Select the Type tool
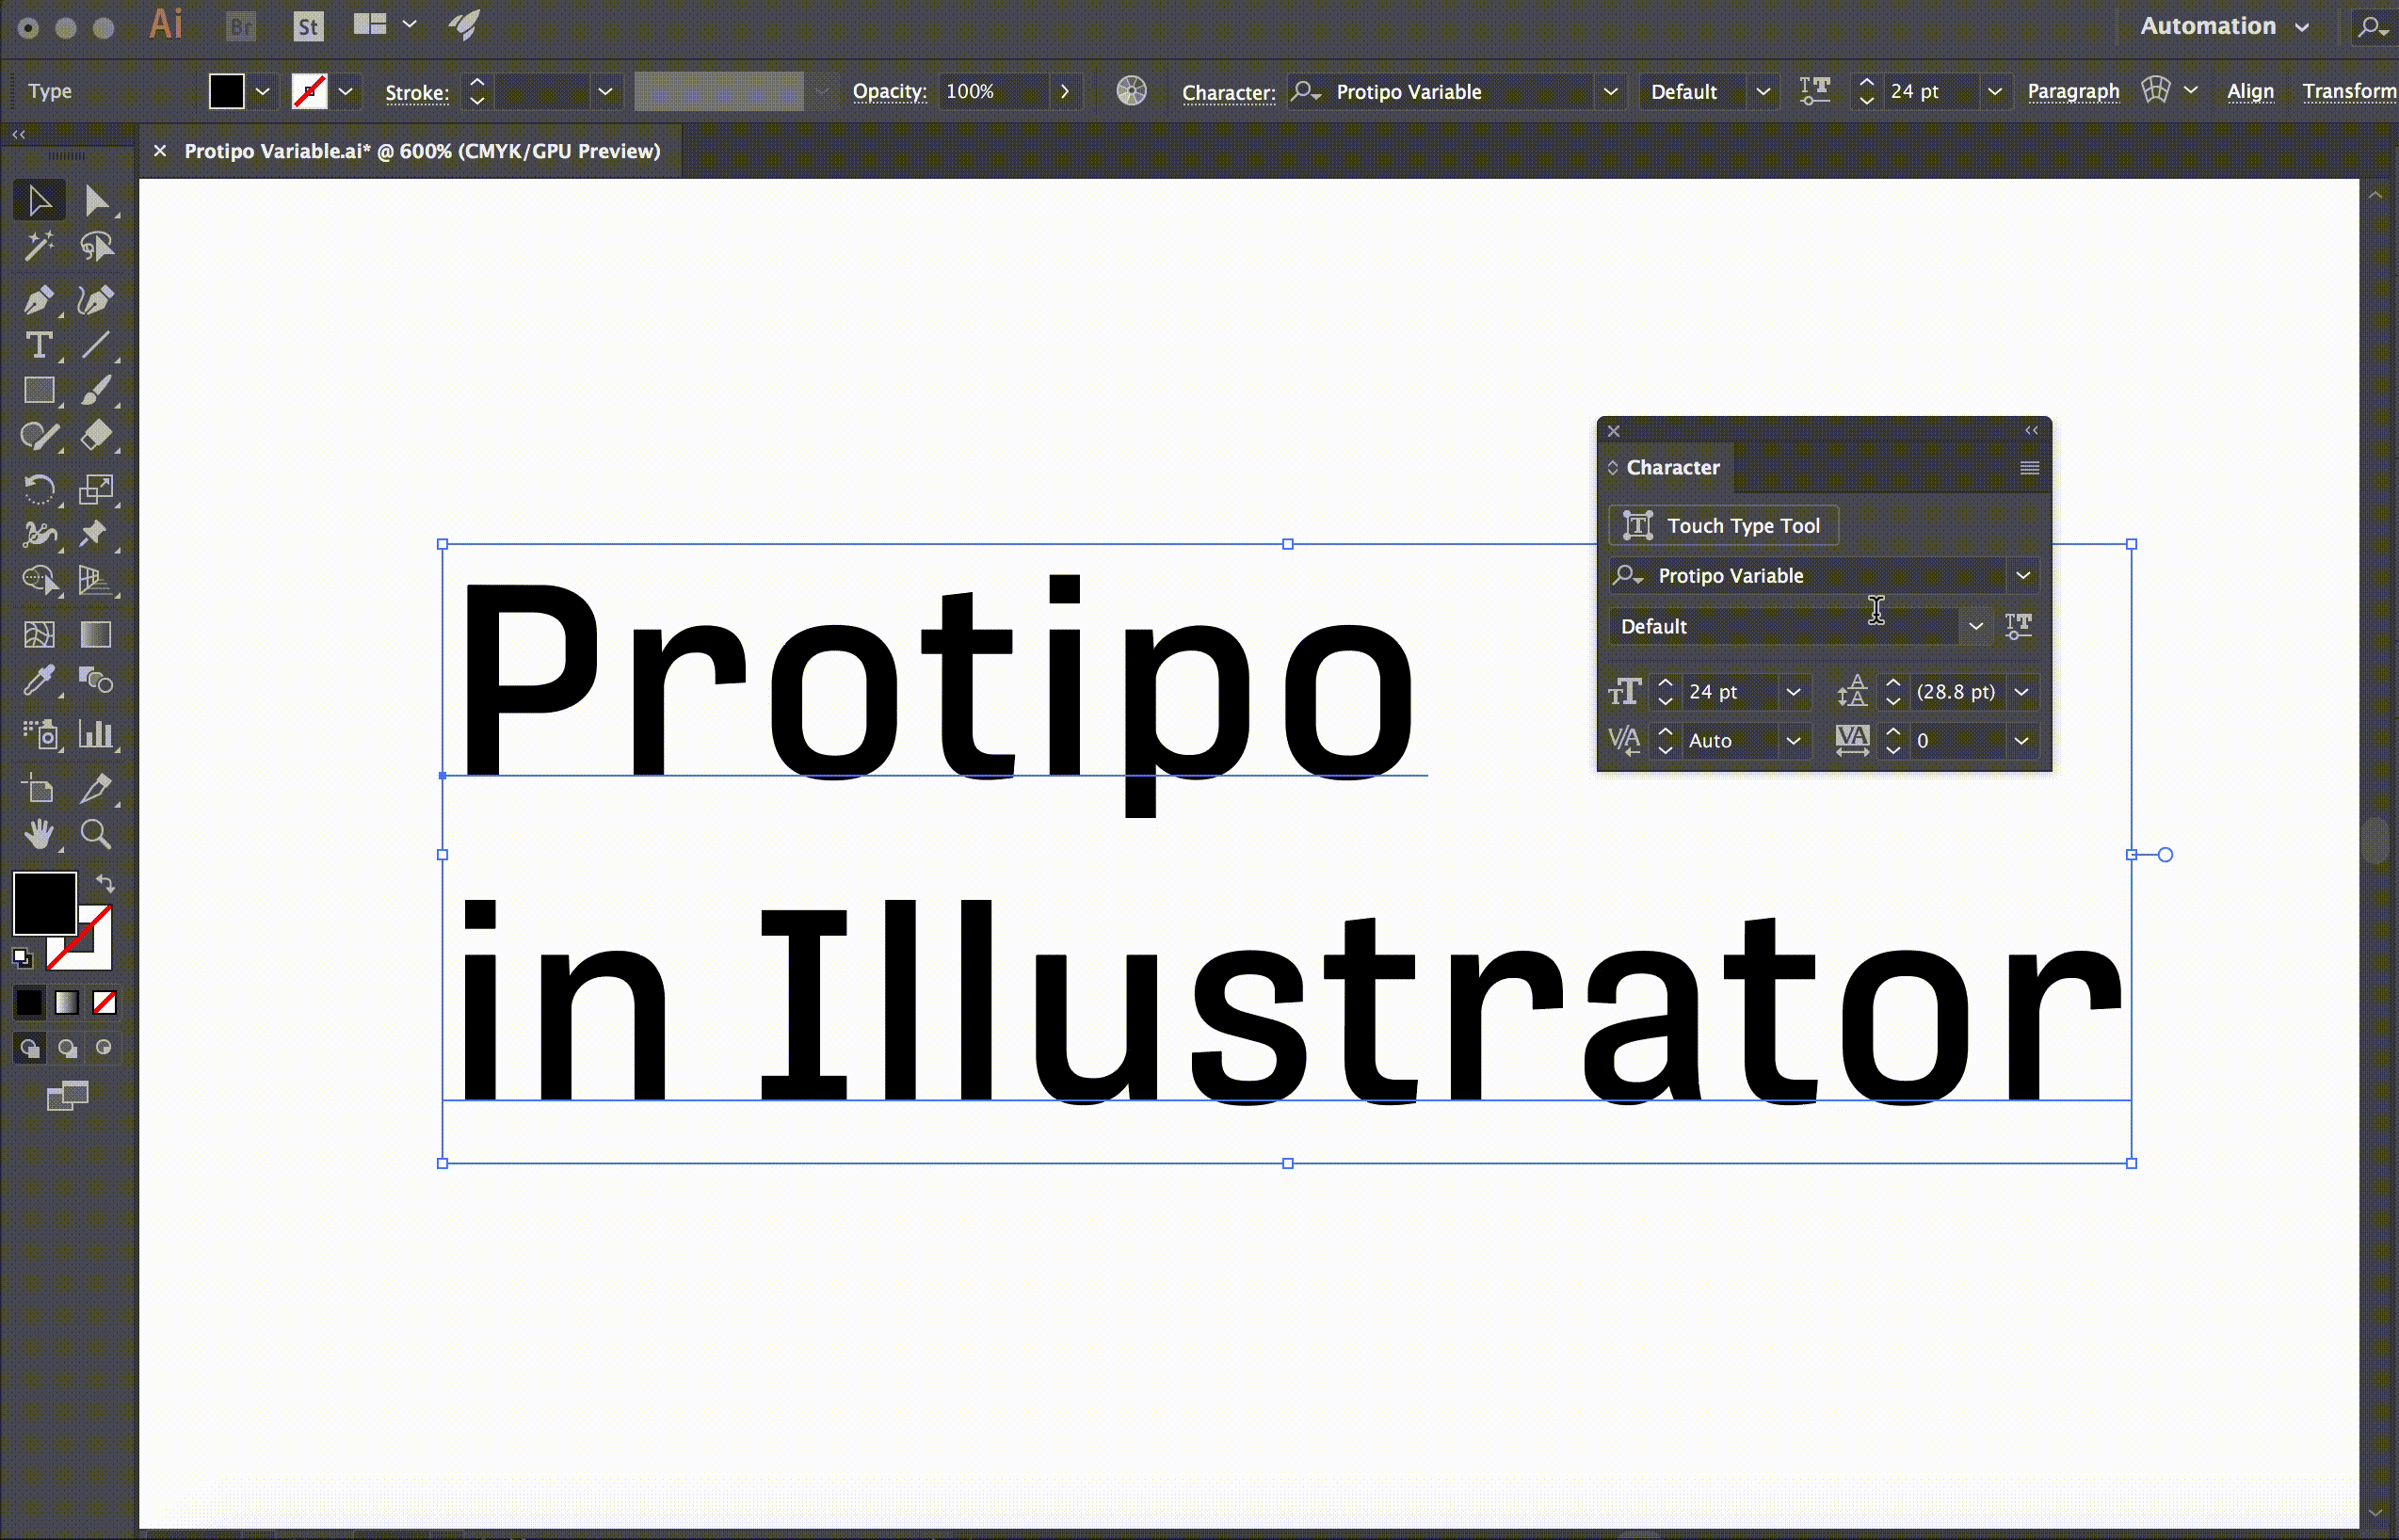Viewport: 2399px width, 1540px height. coord(39,345)
